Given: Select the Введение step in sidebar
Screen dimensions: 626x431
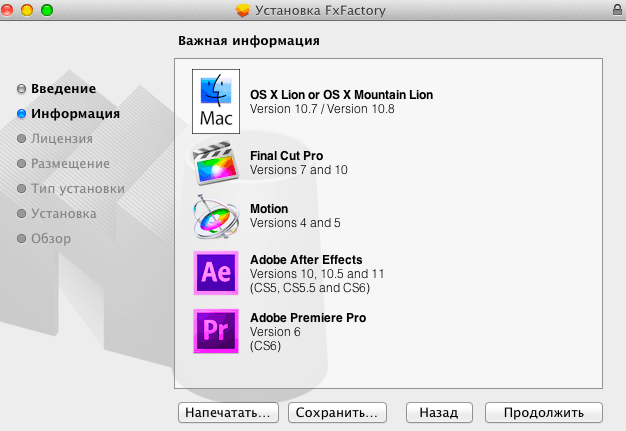Looking at the screenshot, I should [x=63, y=89].
